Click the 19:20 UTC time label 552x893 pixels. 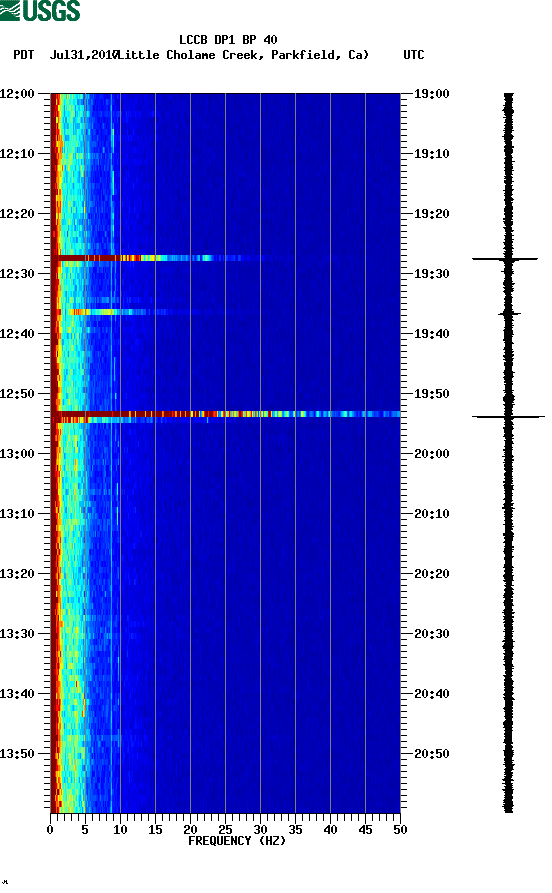[x=431, y=214]
